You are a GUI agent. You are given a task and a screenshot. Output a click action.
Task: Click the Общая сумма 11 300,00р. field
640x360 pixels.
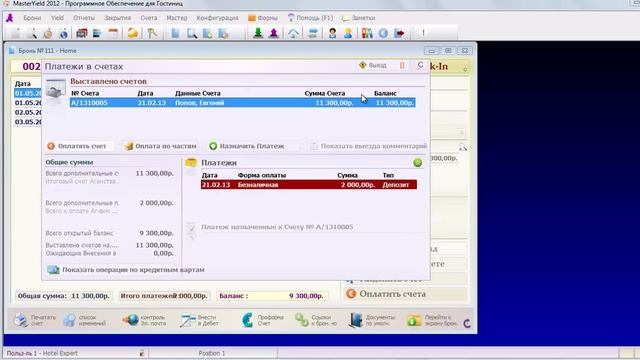pos(63,296)
